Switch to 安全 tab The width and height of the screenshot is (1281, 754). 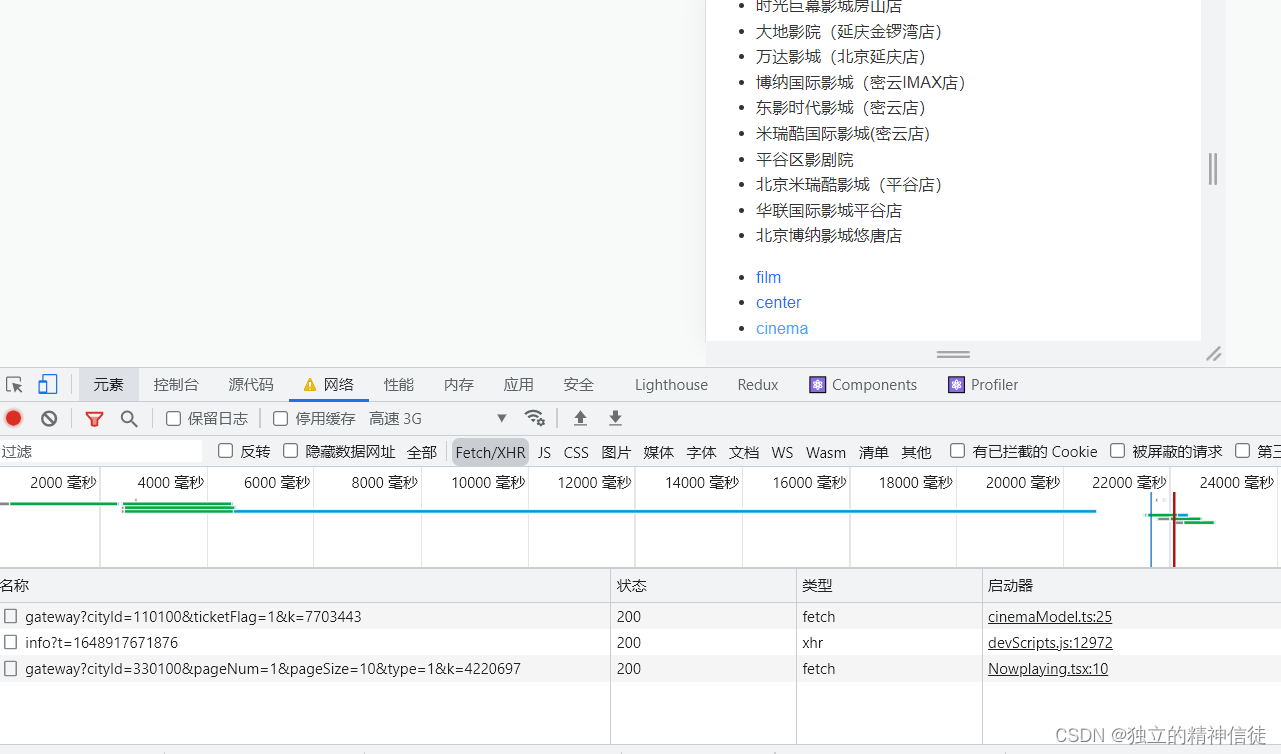[x=579, y=385]
